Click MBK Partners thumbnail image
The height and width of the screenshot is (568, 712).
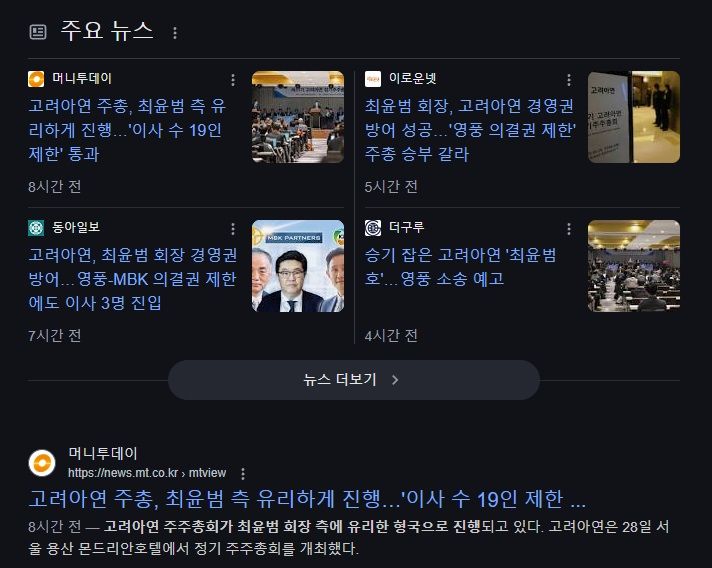[298, 266]
